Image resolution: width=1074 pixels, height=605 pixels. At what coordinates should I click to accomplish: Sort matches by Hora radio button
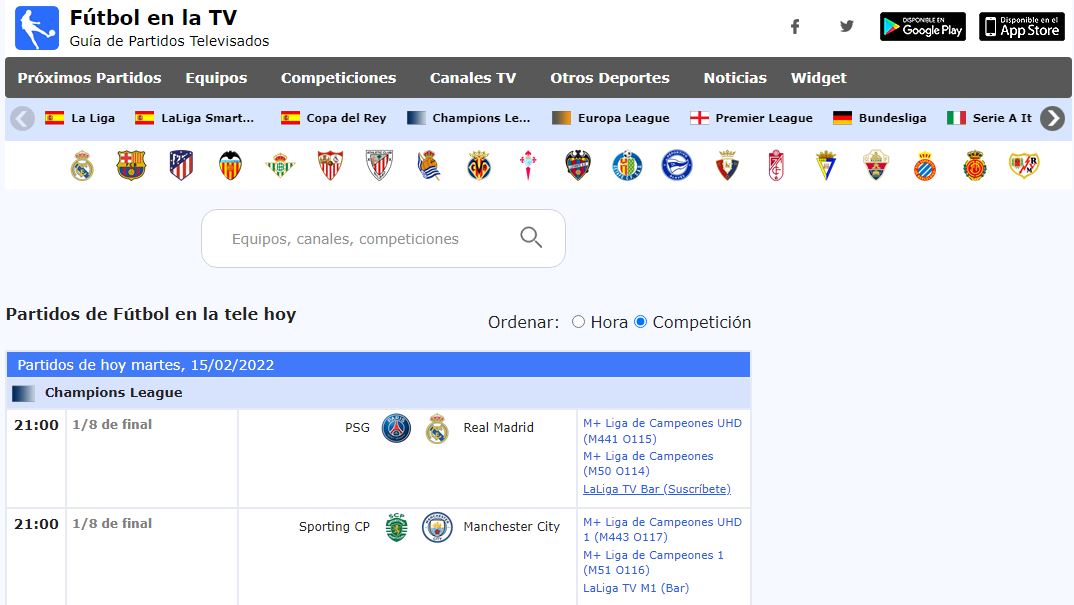578,322
